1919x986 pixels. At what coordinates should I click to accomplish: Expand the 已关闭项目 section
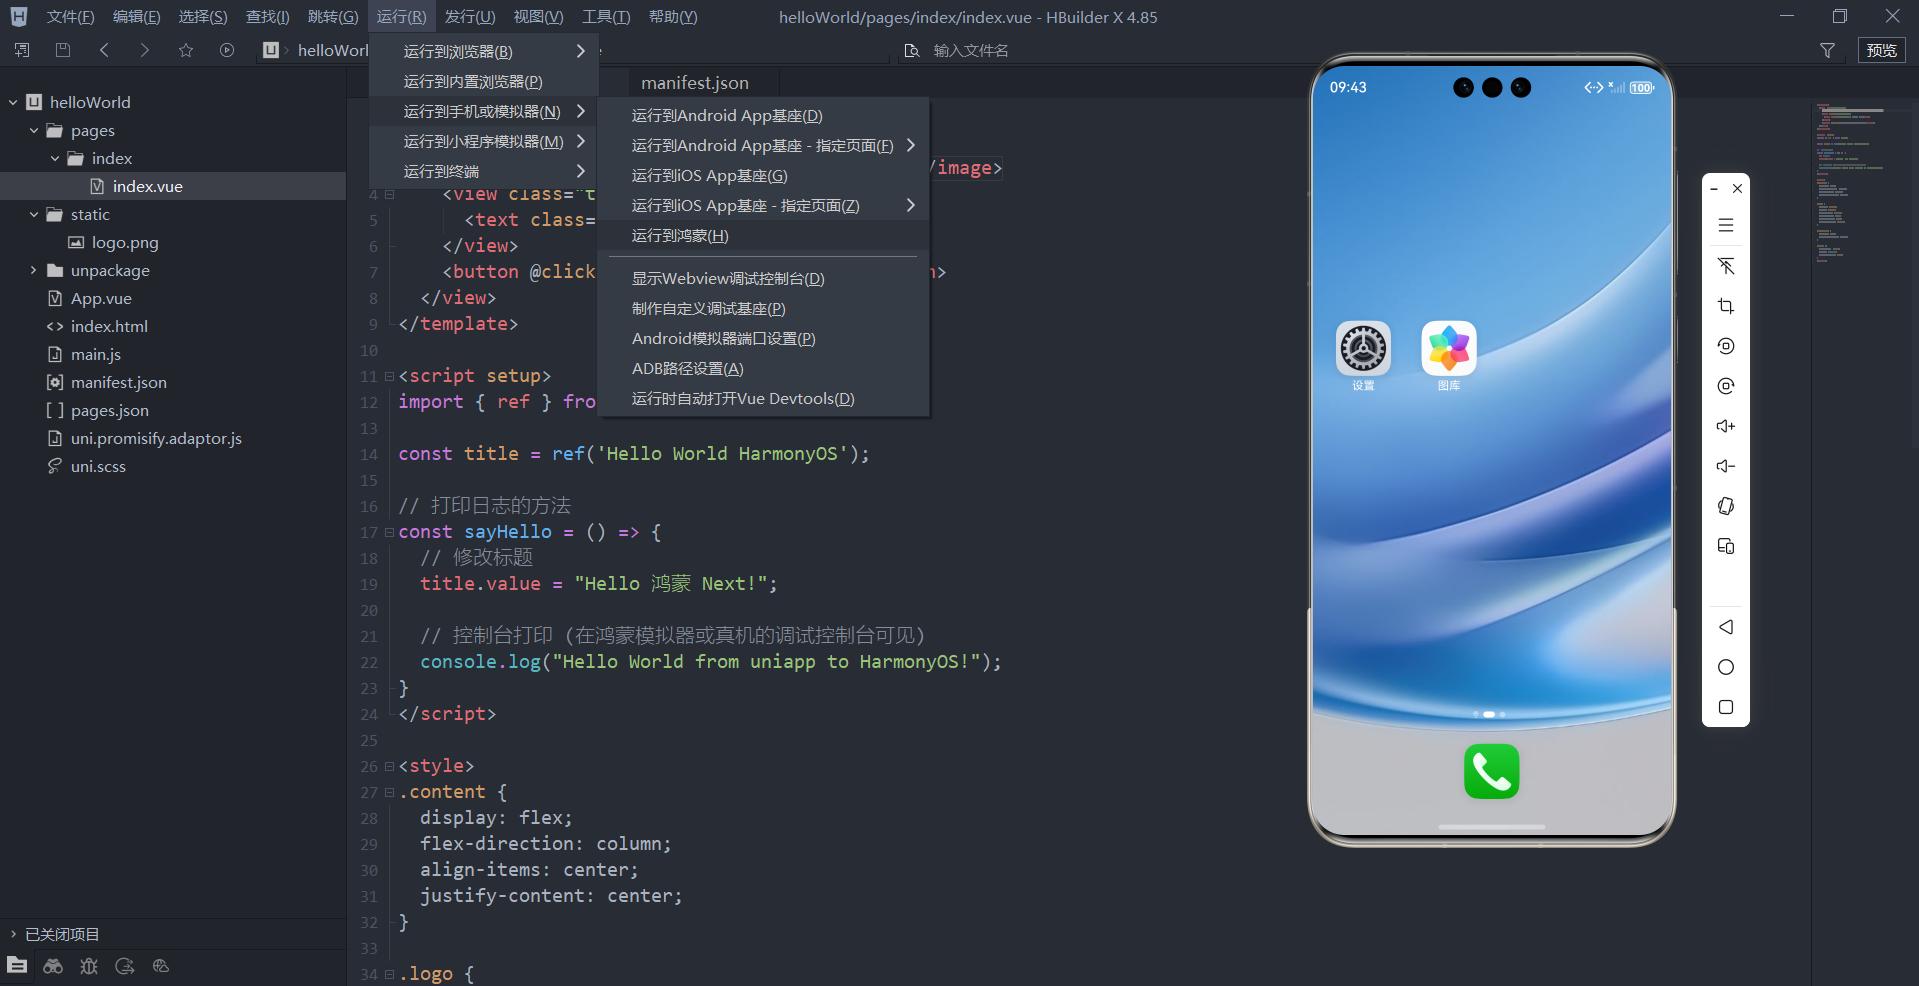click(x=13, y=934)
